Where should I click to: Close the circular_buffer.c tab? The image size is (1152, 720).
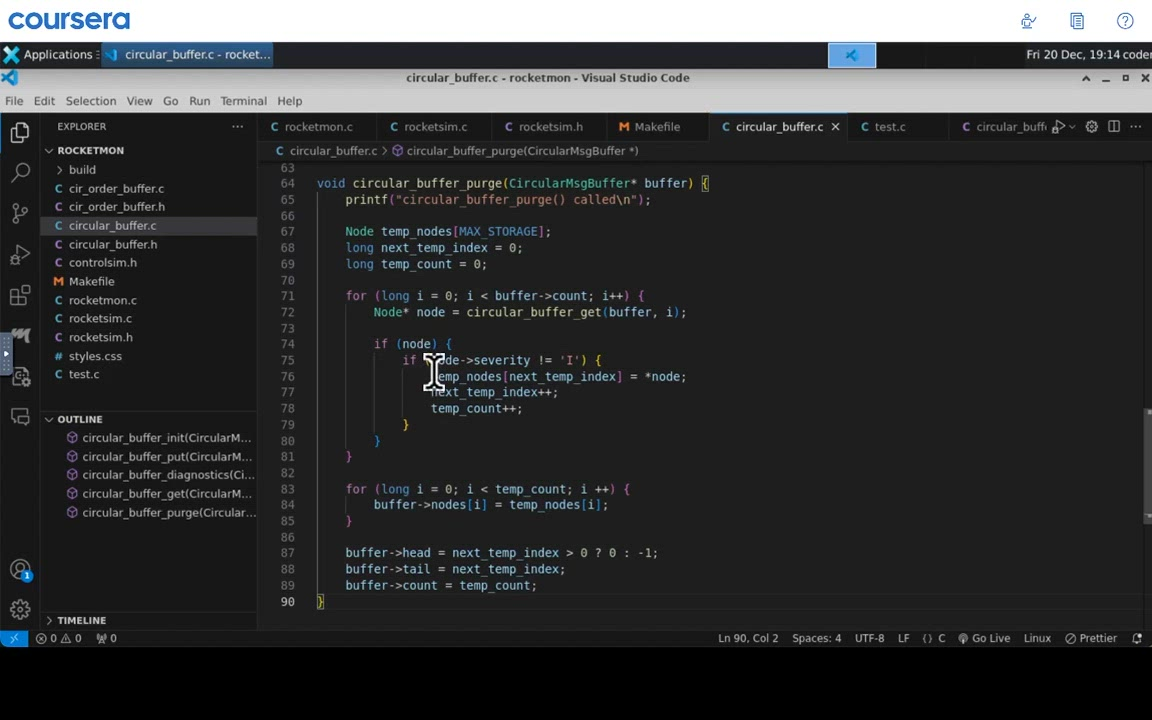pyautogui.click(x=835, y=127)
